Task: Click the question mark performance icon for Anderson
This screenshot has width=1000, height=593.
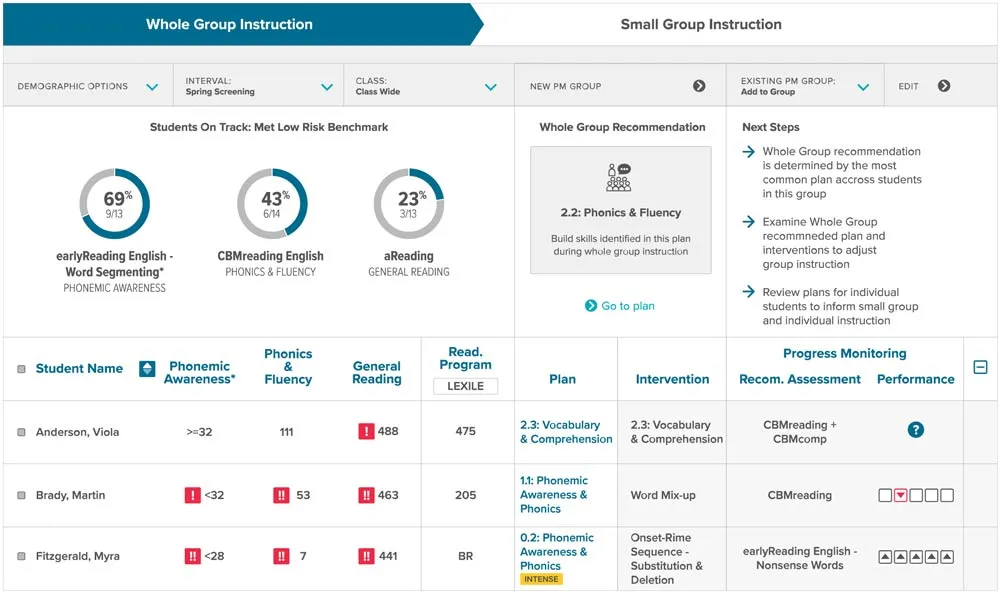Action: [x=915, y=430]
